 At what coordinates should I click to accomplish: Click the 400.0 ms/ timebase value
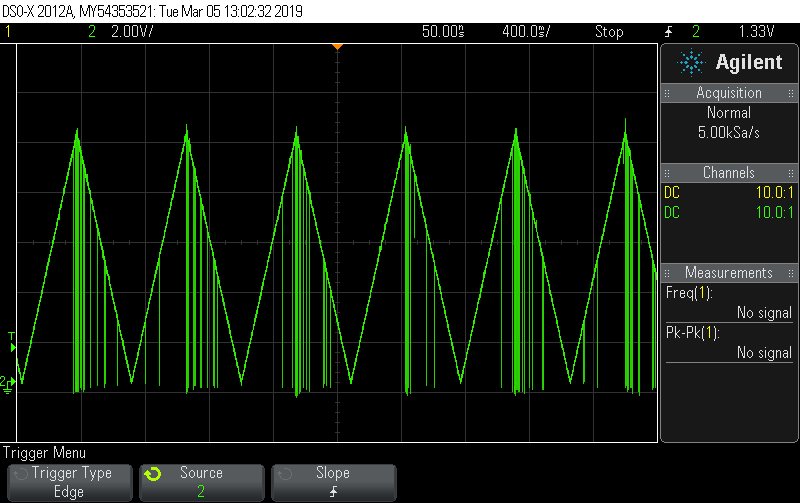(526, 32)
